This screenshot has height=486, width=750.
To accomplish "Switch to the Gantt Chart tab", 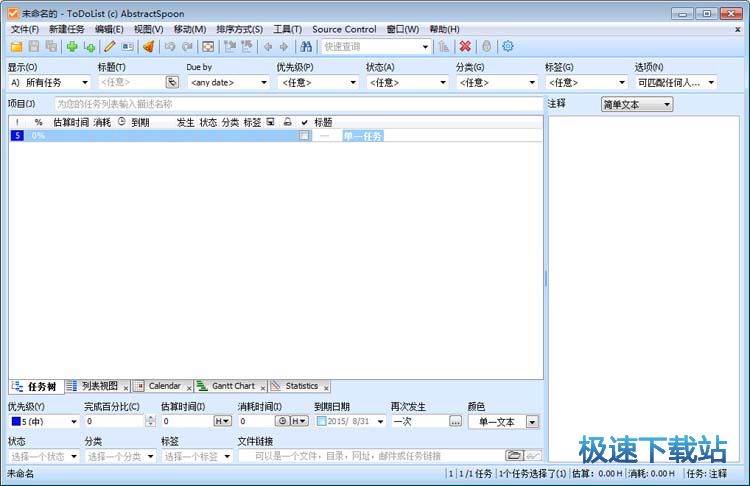I will [232, 386].
